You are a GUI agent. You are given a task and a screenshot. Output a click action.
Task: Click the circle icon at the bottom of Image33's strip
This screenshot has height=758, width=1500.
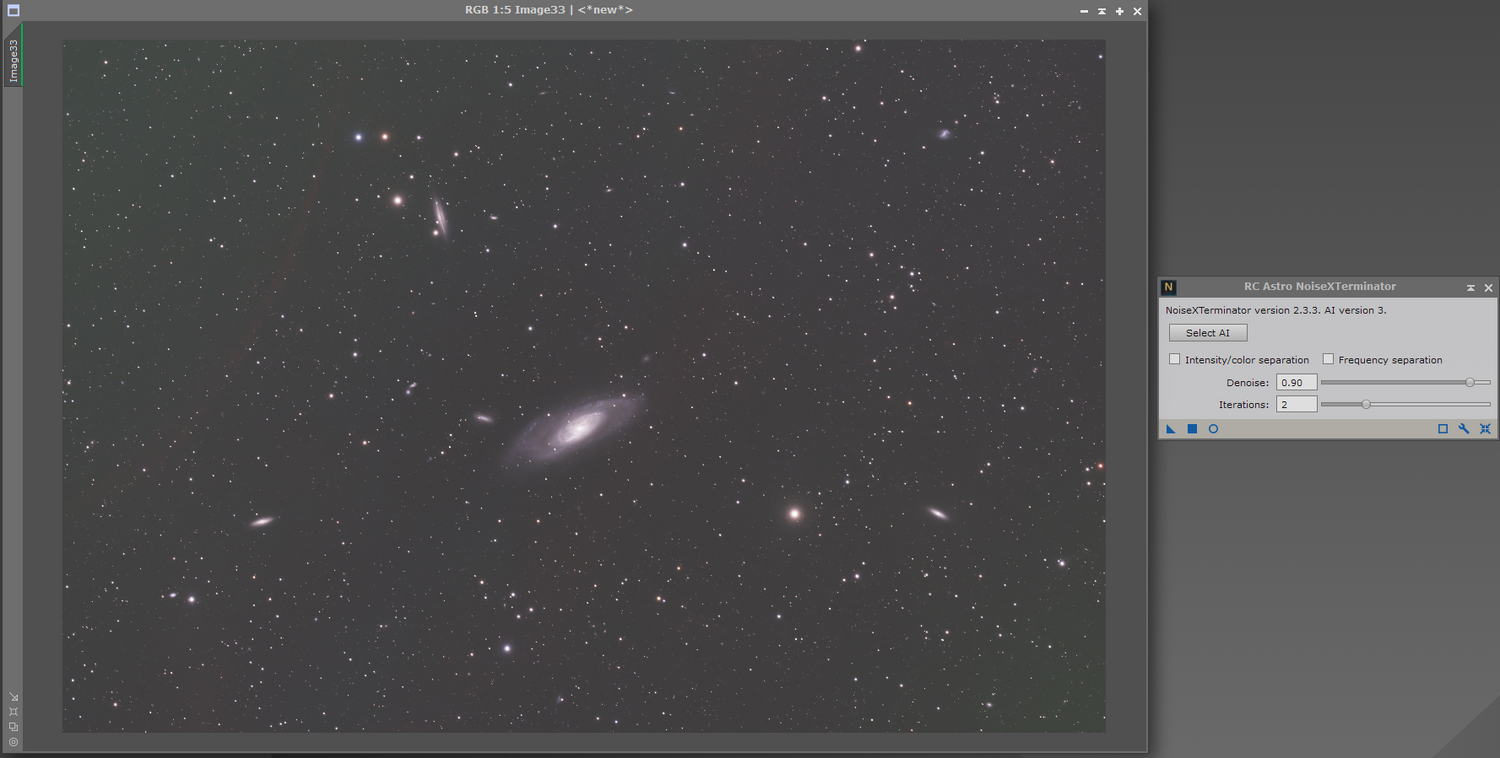13,741
